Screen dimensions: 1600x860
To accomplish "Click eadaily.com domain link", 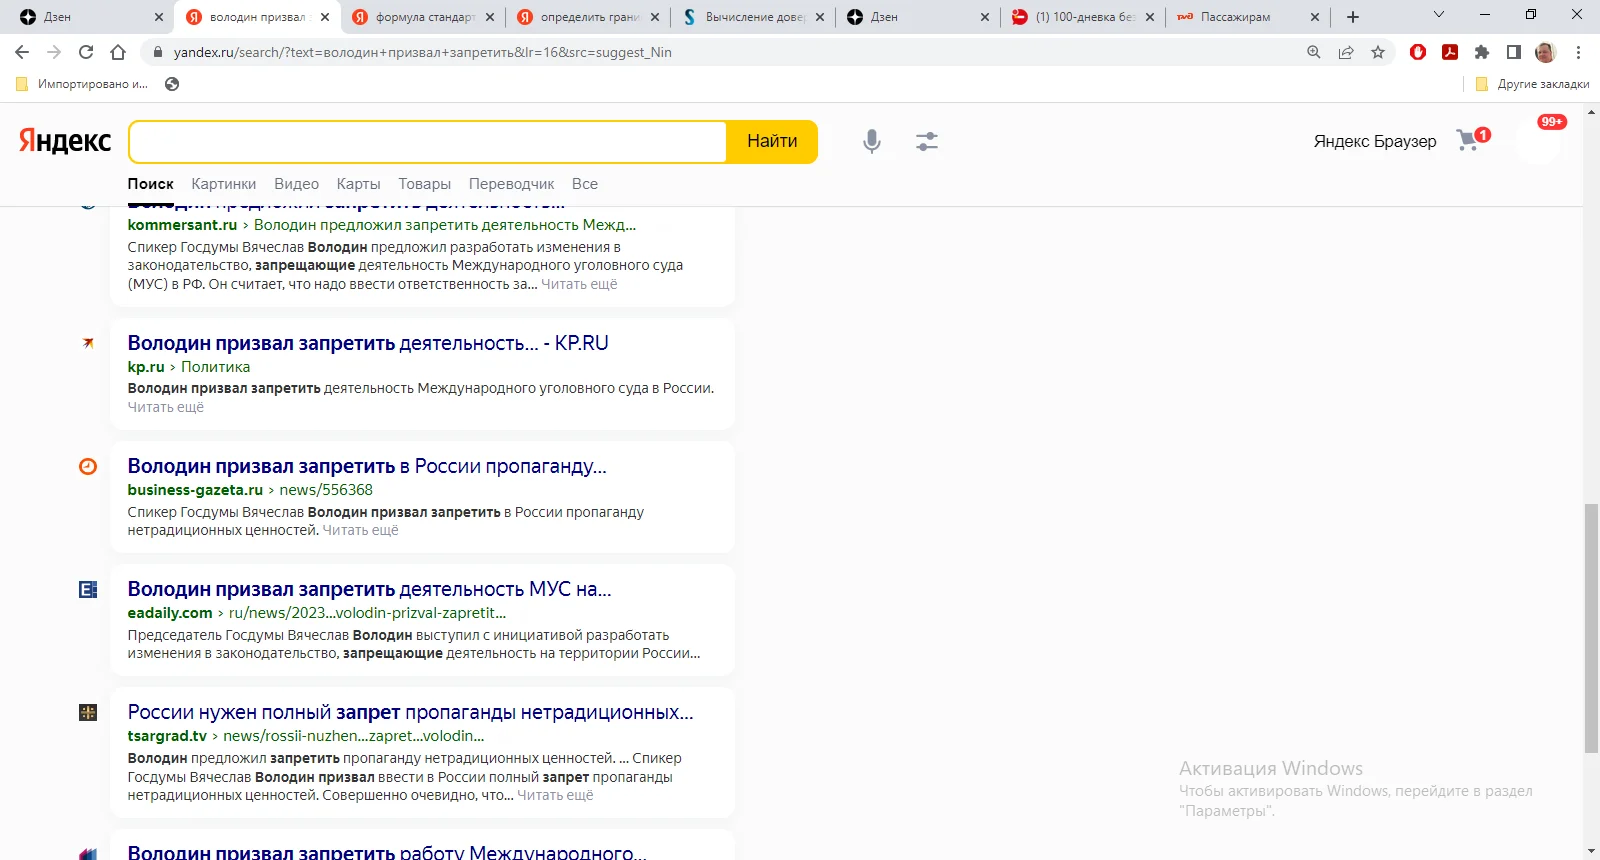I will (x=170, y=613).
